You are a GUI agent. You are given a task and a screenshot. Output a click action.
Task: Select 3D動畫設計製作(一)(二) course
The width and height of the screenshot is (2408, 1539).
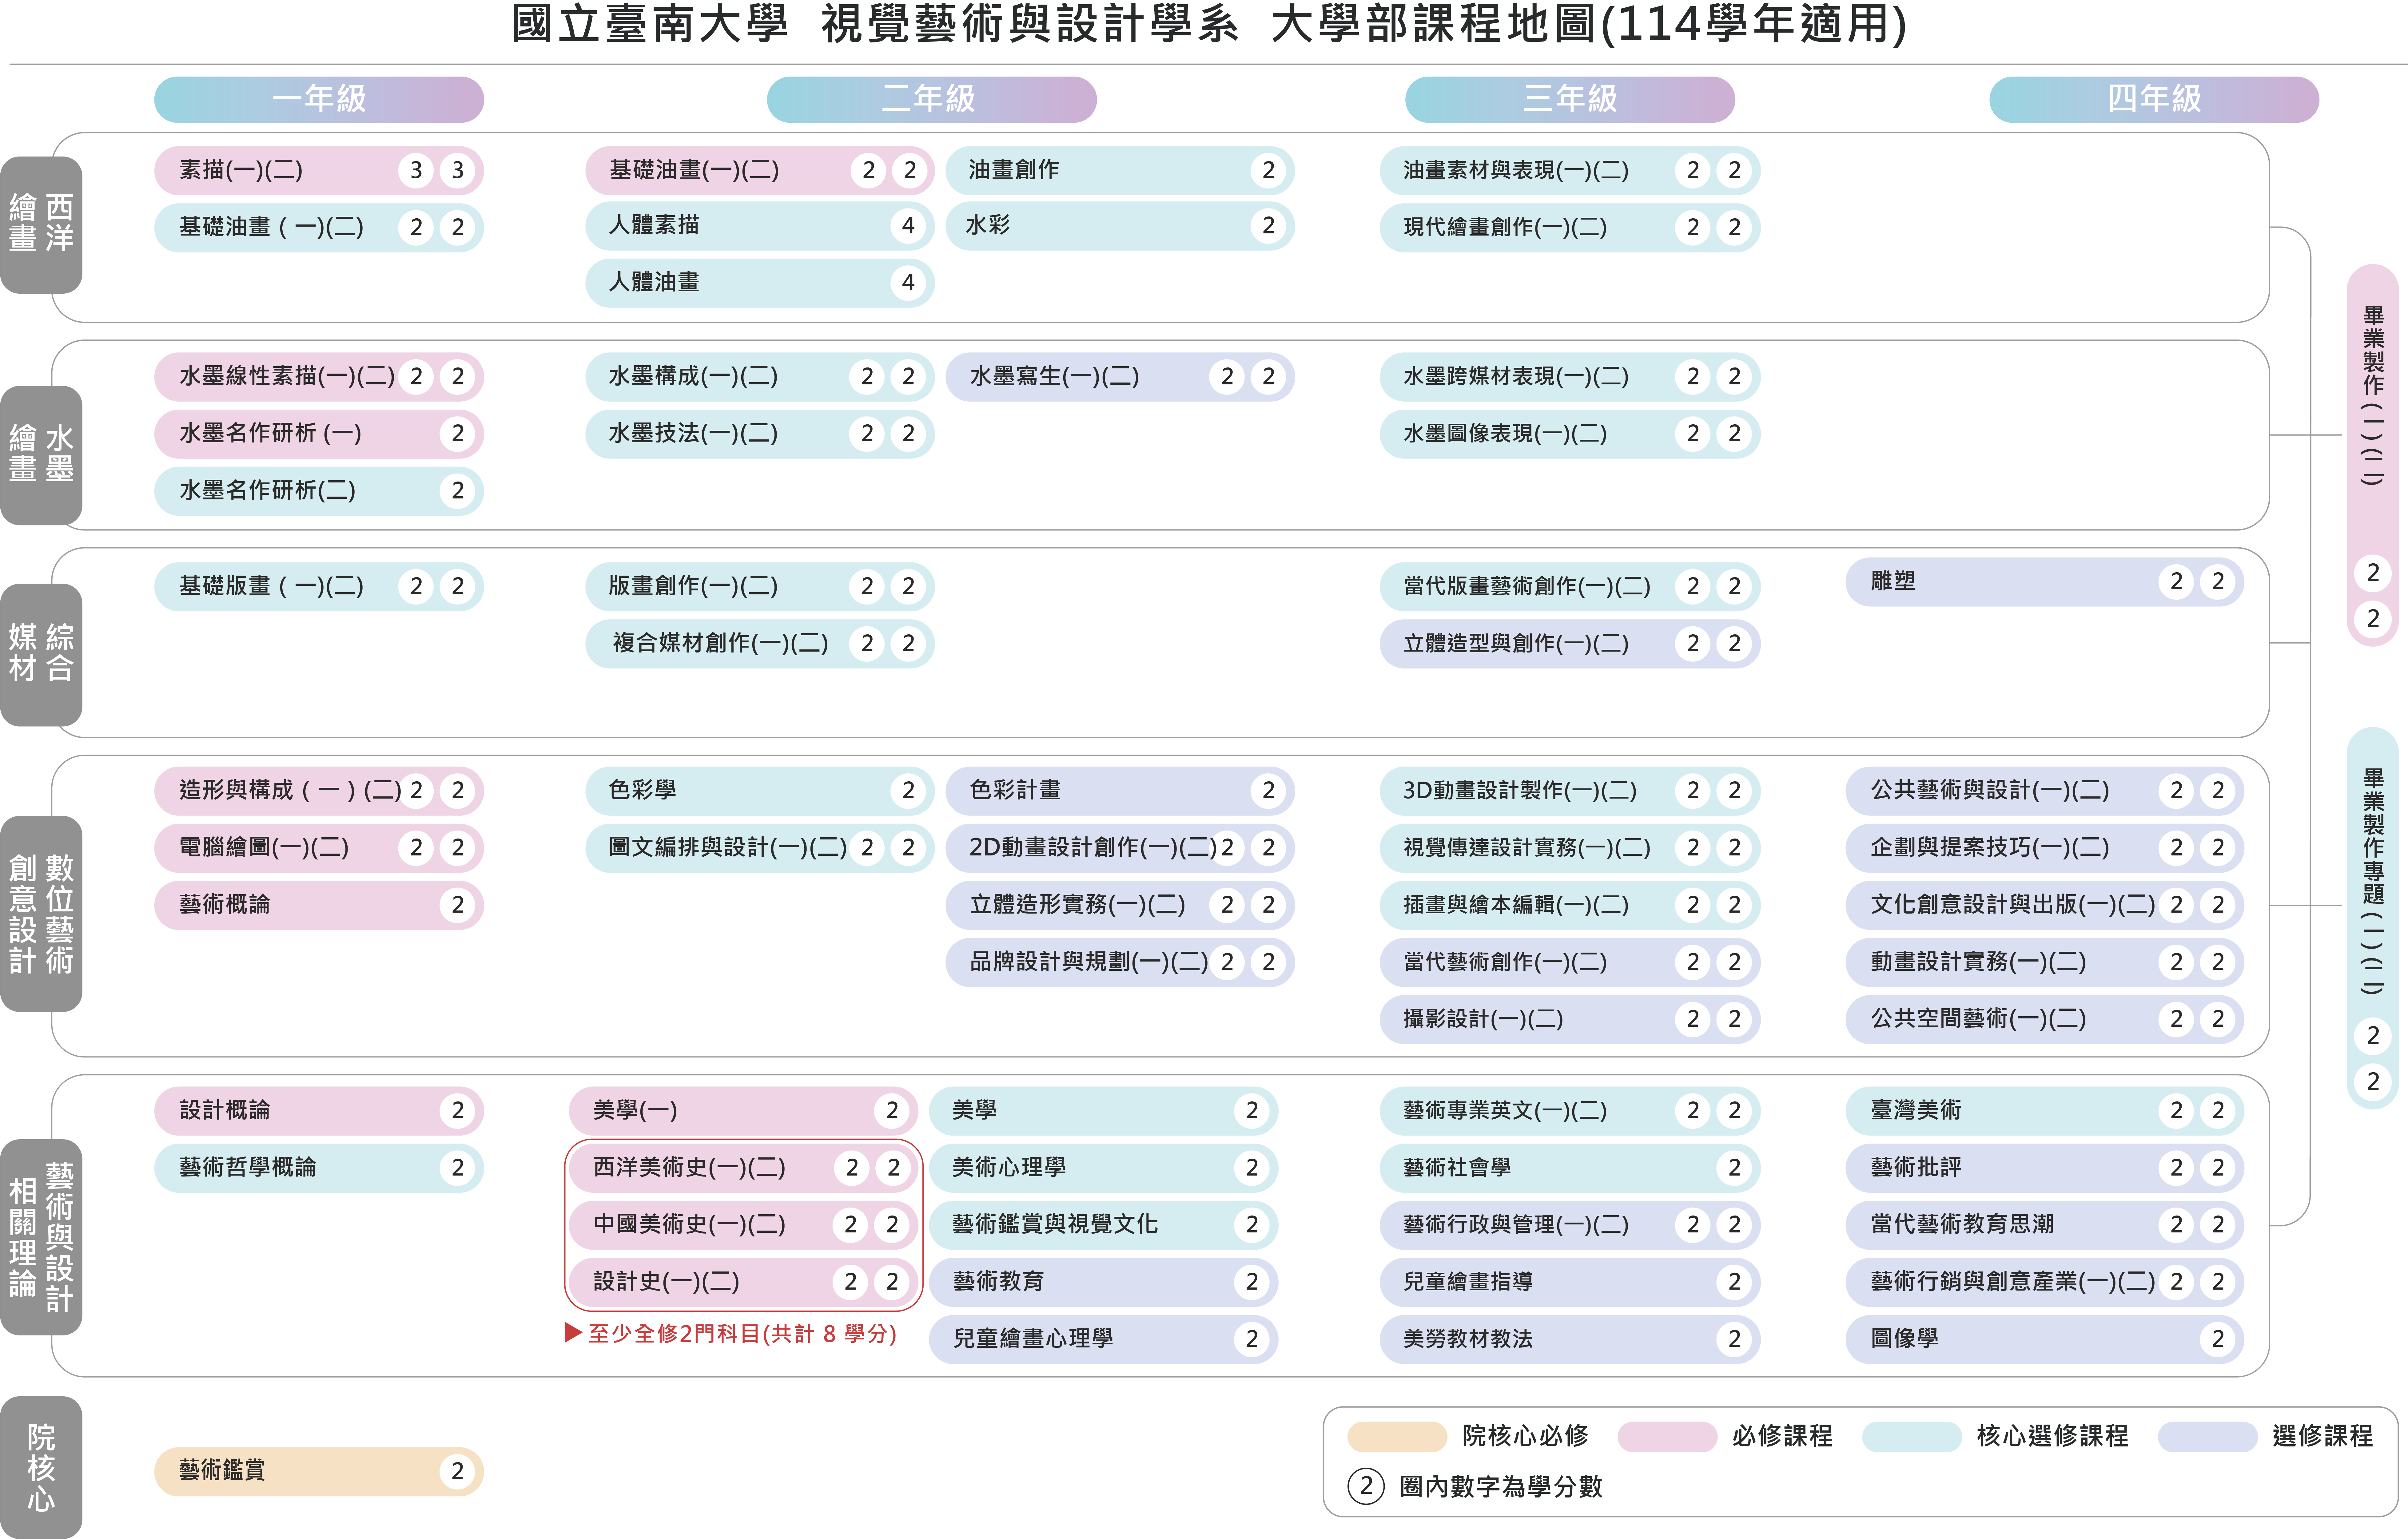click(x=1570, y=791)
